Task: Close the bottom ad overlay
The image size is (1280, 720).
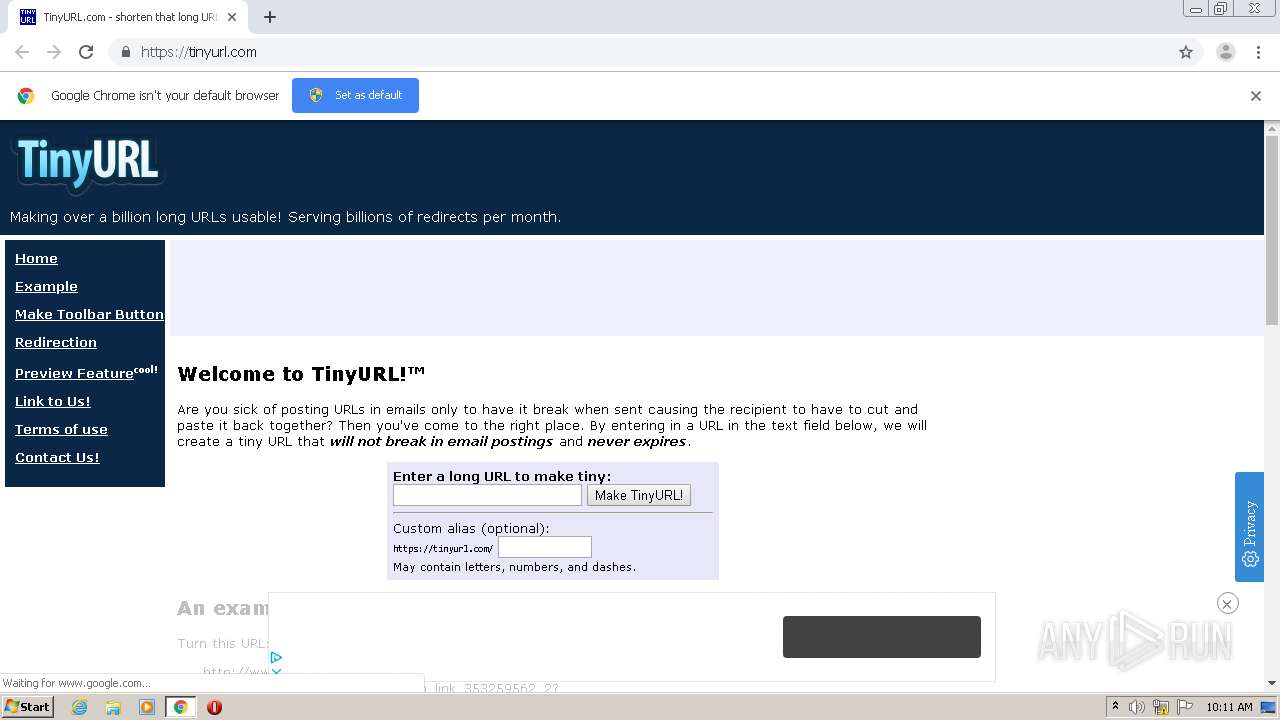Action: [1227, 603]
